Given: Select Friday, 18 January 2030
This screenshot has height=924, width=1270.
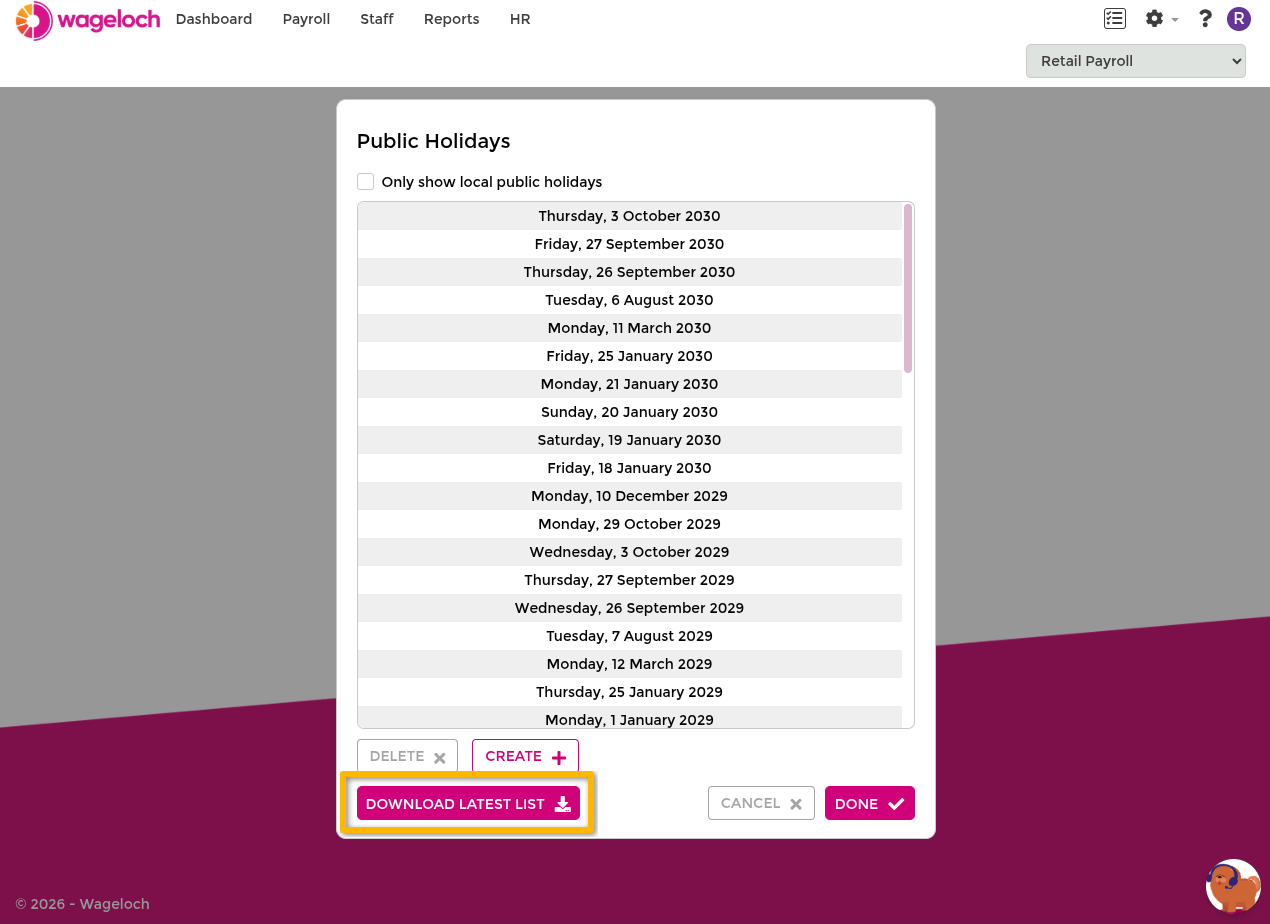Looking at the screenshot, I should click(630, 468).
